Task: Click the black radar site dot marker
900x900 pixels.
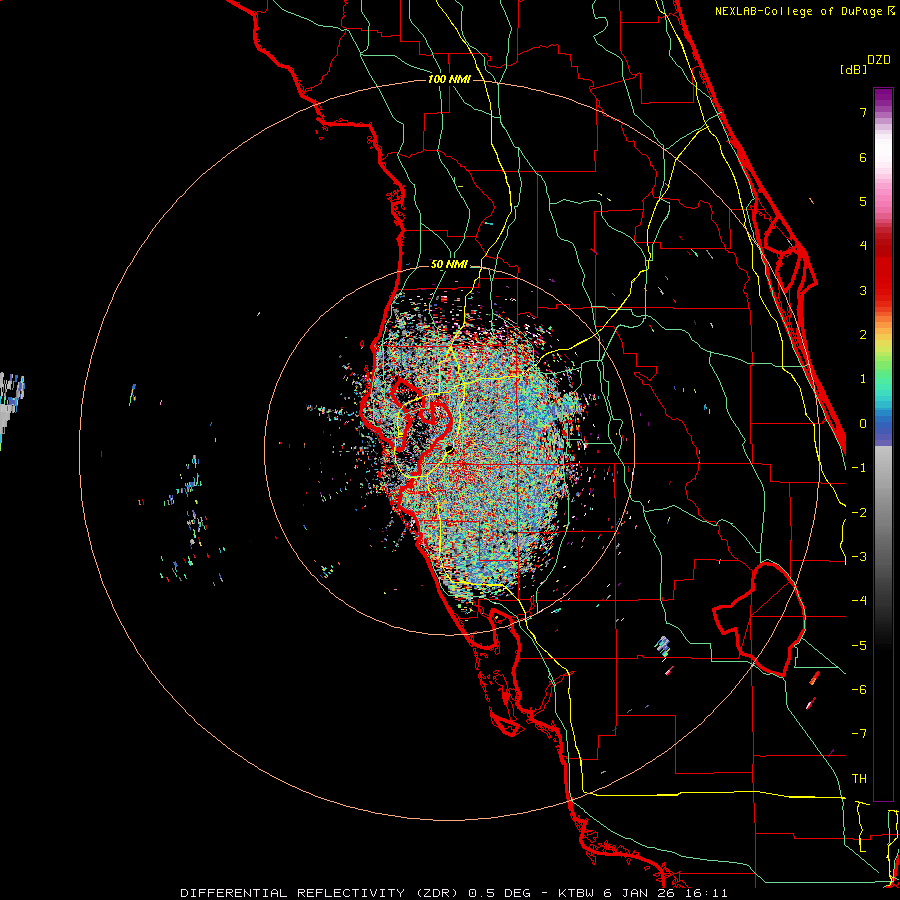Action: pos(449,449)
